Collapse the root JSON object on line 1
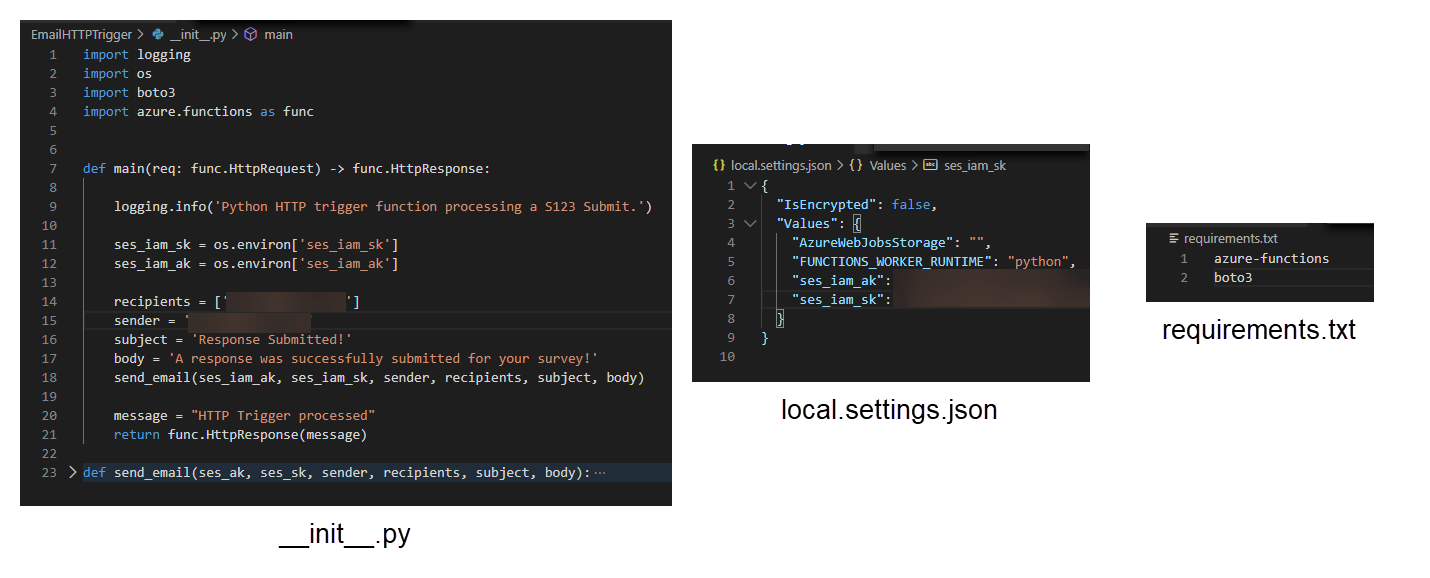The height and width of the screenshot is (578, 1430). pyautogui.click(x=750, y=186)
